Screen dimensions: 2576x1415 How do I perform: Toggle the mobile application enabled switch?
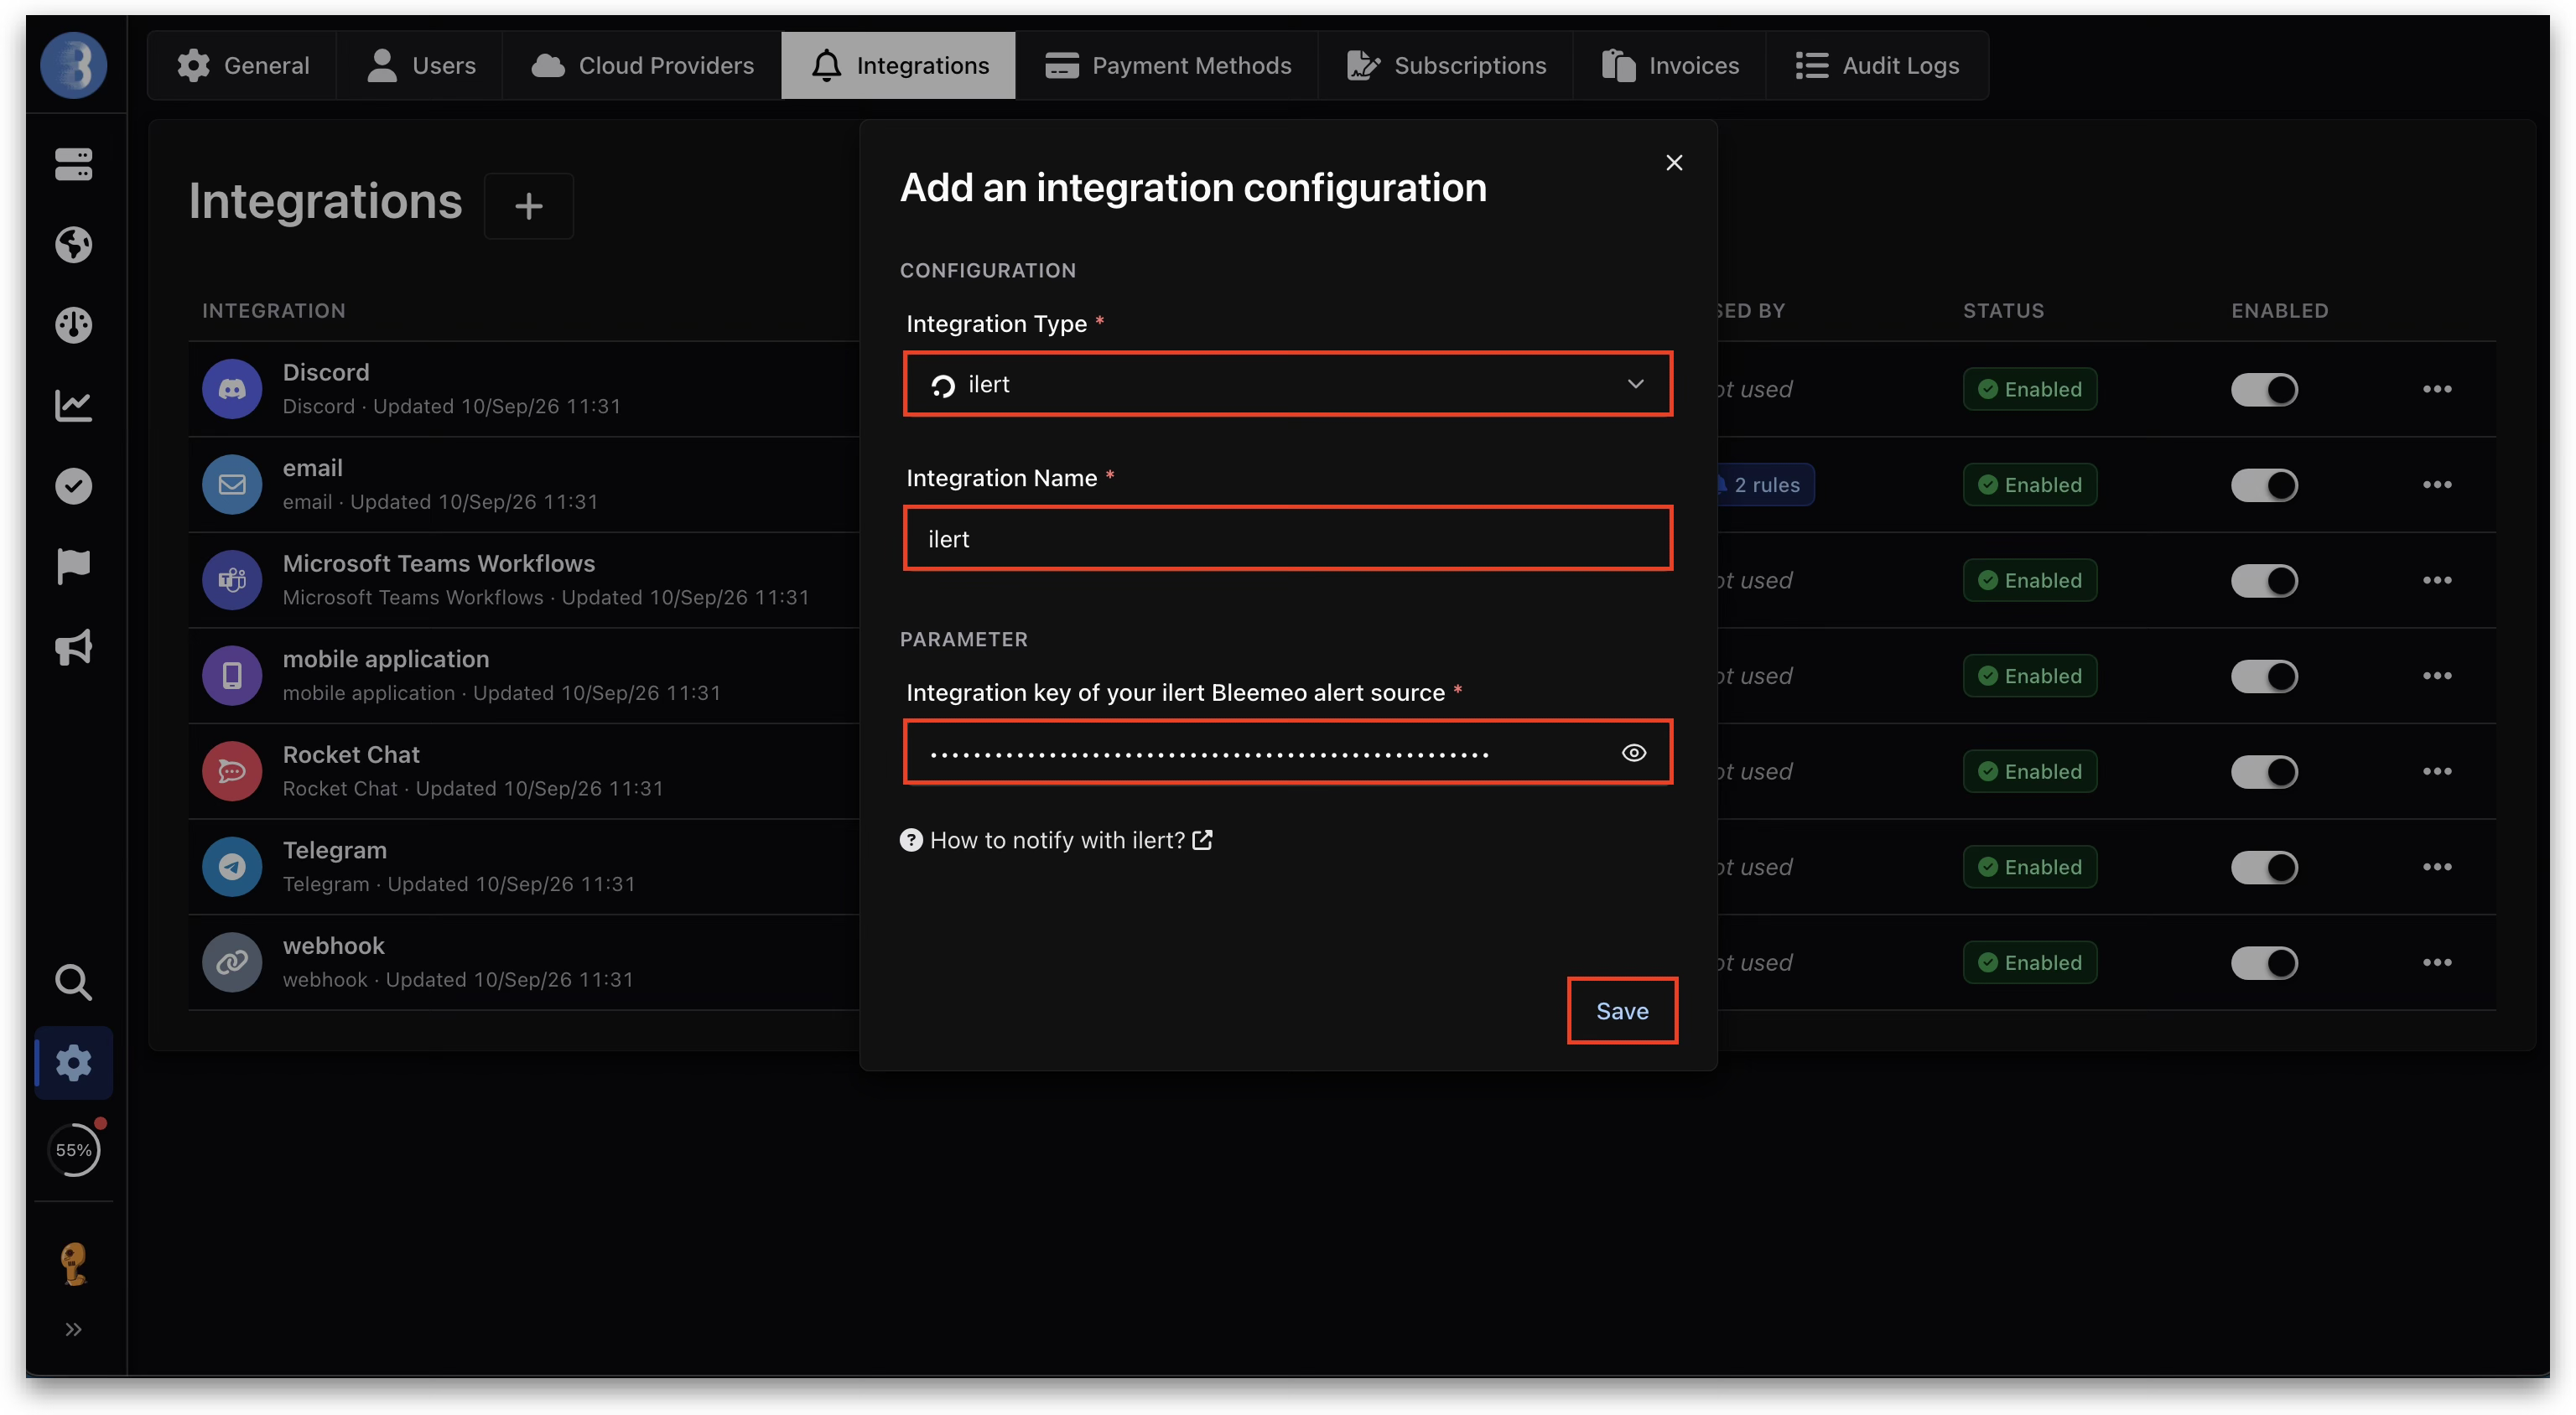[x=2264, y=676]
